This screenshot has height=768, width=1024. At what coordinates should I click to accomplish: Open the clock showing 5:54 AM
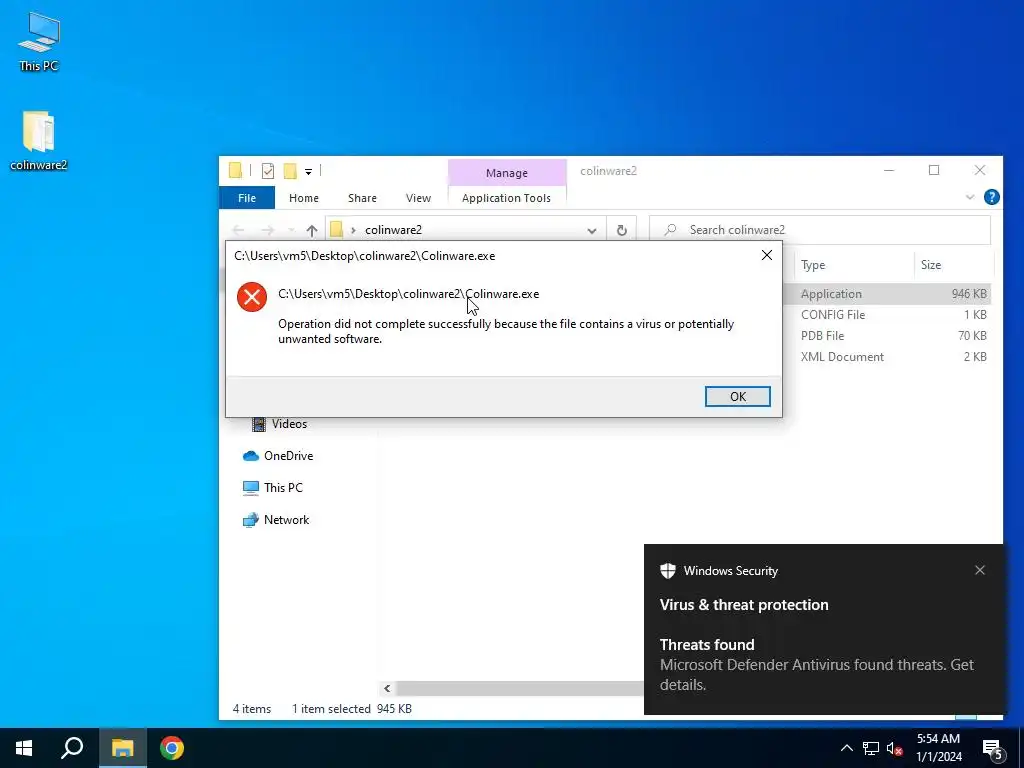[x=938, y=748]
